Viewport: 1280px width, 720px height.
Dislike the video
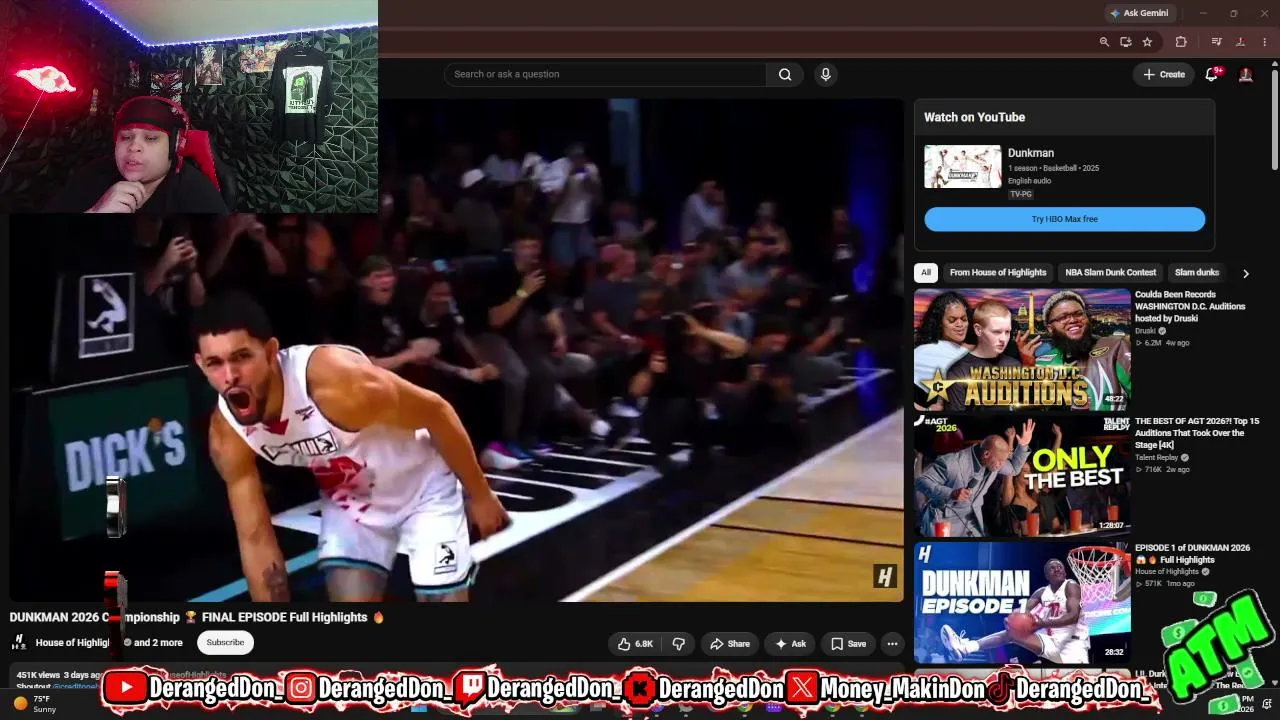(678, 644)
